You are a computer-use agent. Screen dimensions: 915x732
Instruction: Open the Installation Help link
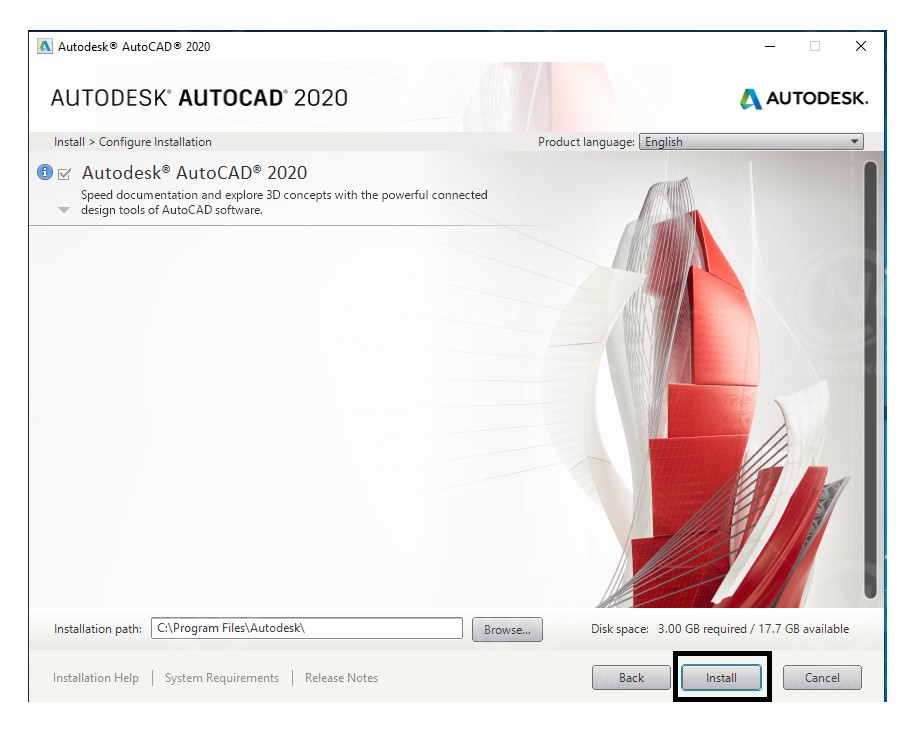(x=96, y=678)
